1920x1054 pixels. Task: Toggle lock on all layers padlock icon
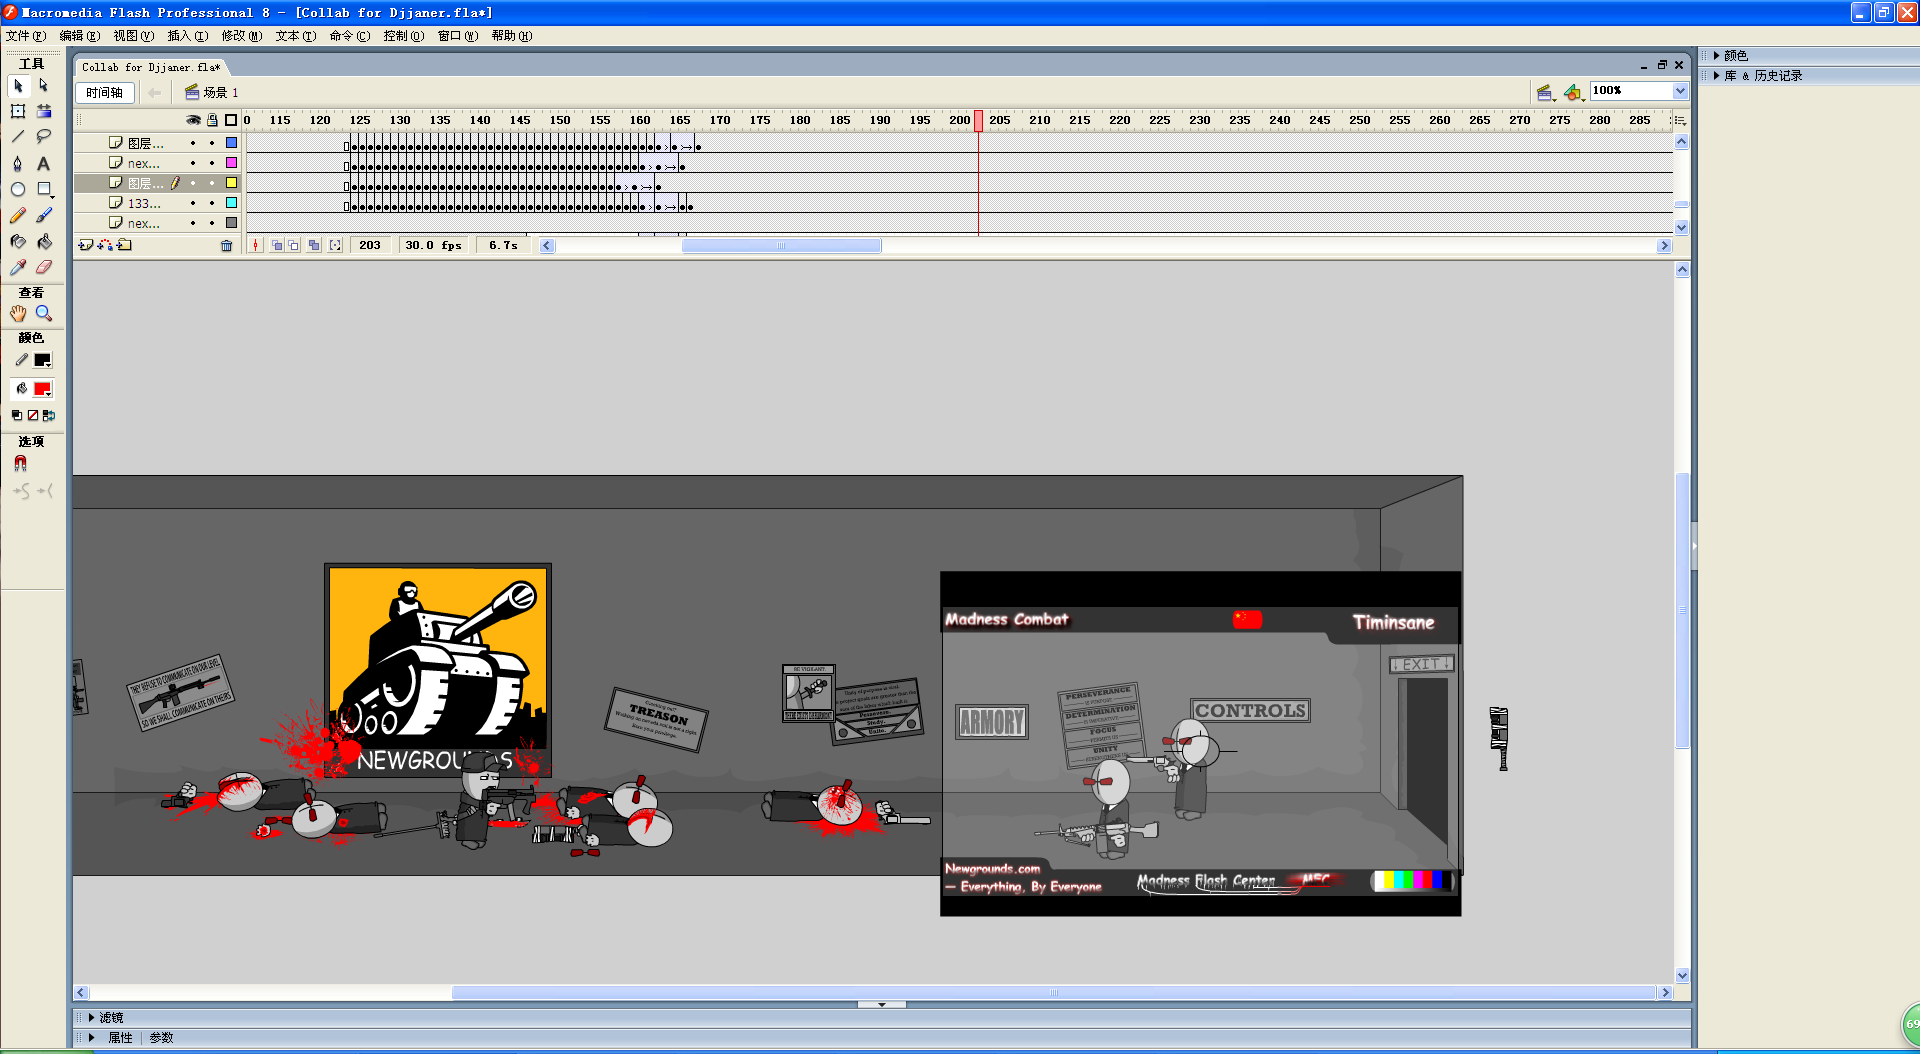pyautogui.click(x=212, y=120)
